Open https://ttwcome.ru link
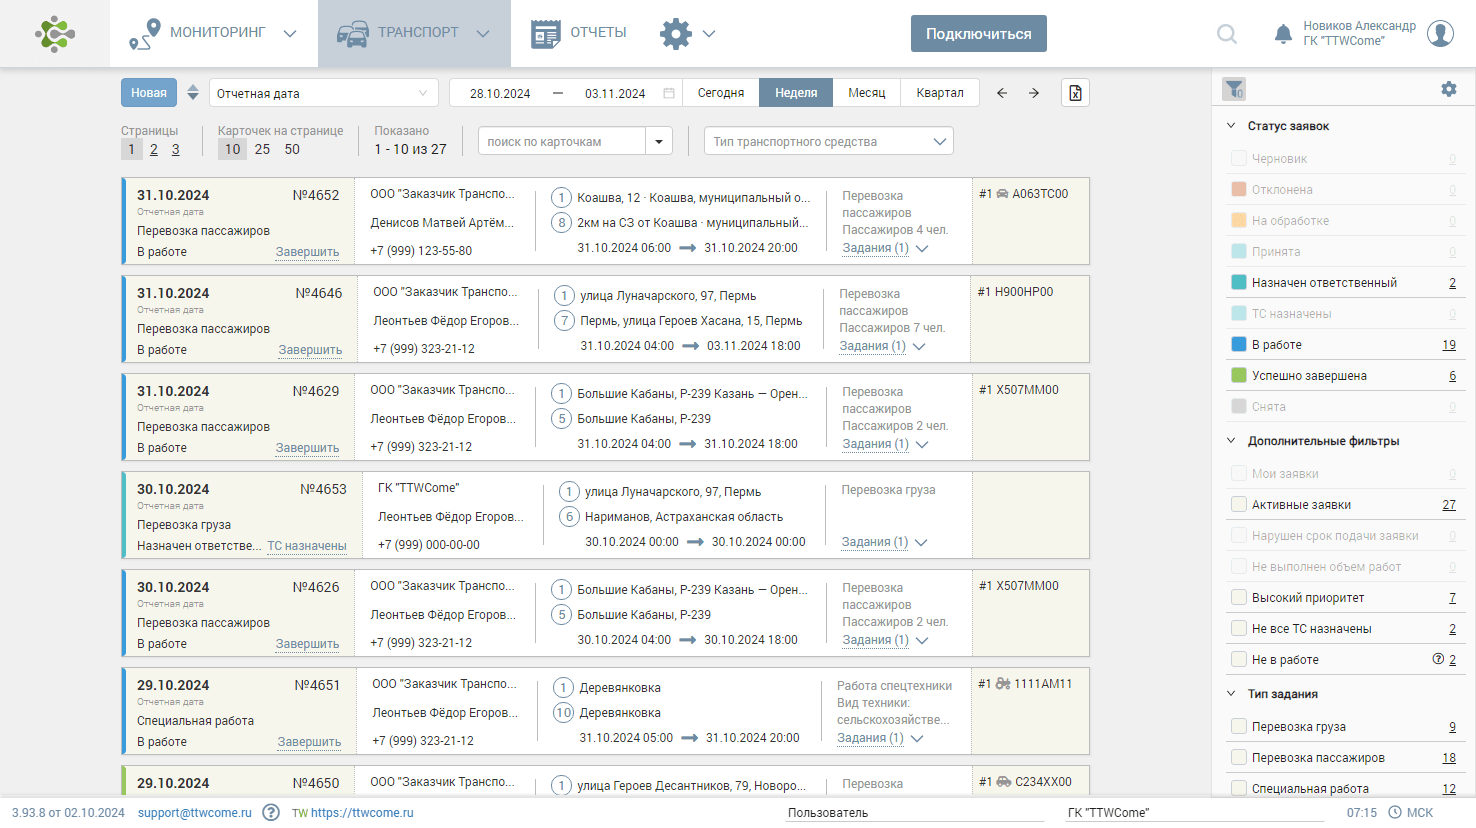The height and width of the screenshot is (828, 1476). pos(362,813)
